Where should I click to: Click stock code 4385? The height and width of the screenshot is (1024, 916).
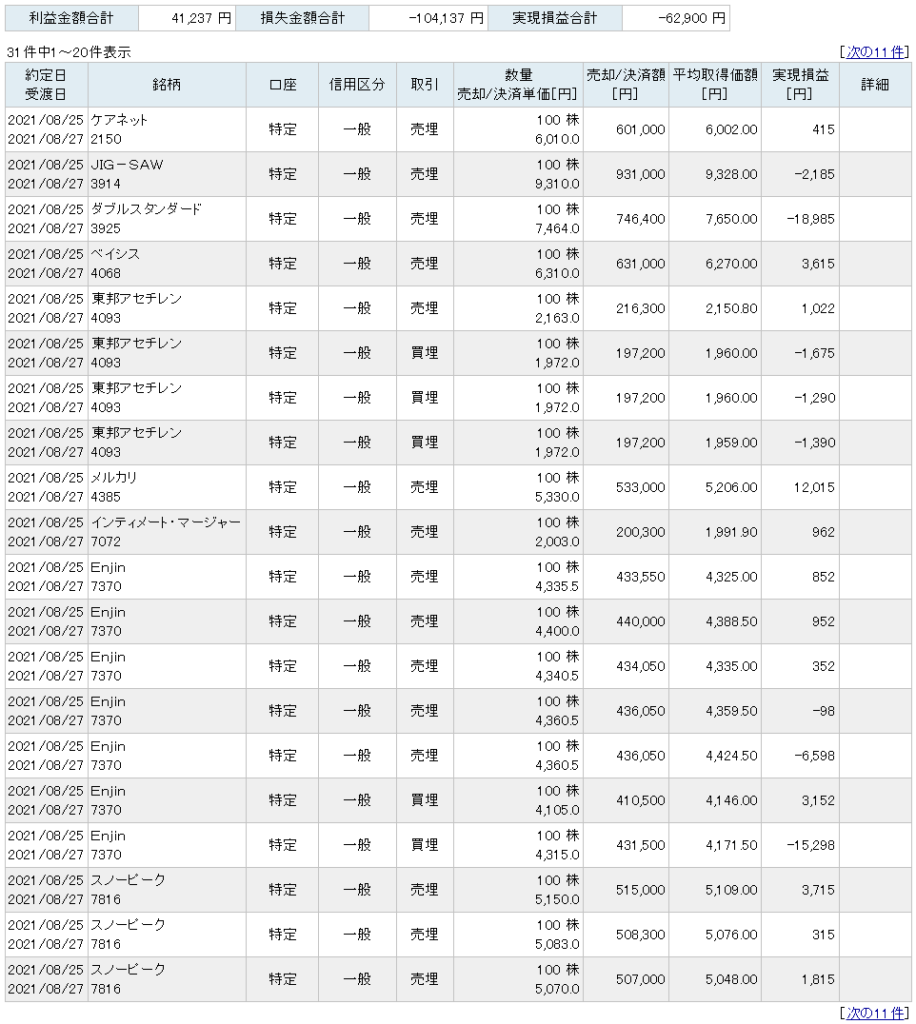point(106,497)
